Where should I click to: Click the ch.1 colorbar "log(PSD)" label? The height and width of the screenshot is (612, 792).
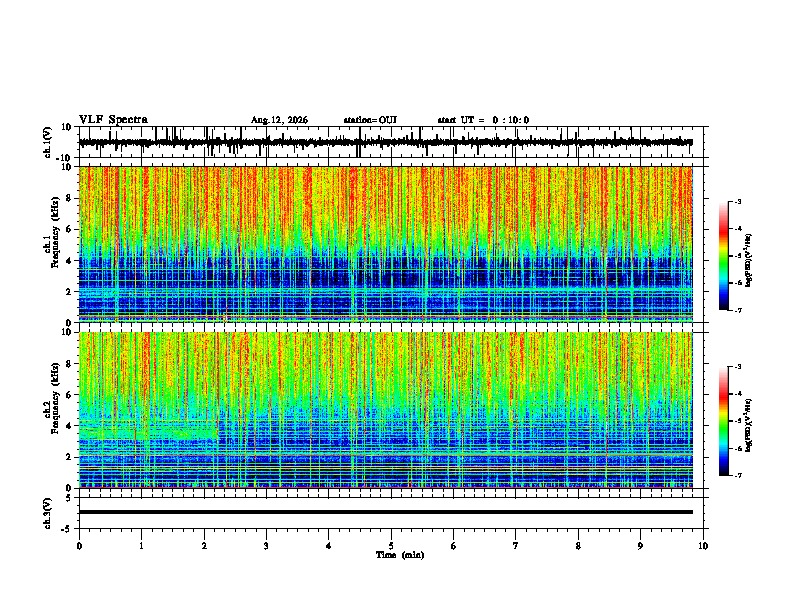749,261
